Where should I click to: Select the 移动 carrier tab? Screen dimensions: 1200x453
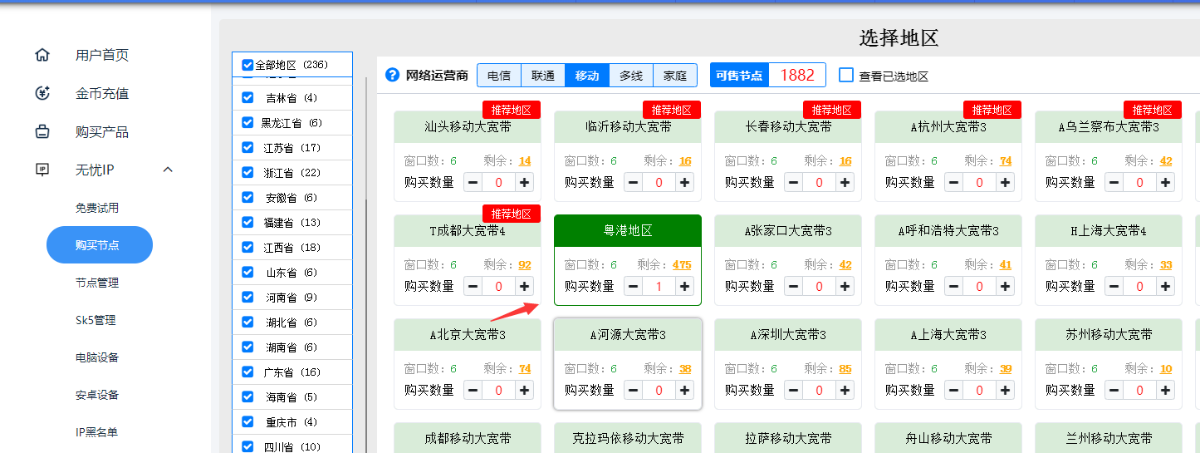[587, 75]
